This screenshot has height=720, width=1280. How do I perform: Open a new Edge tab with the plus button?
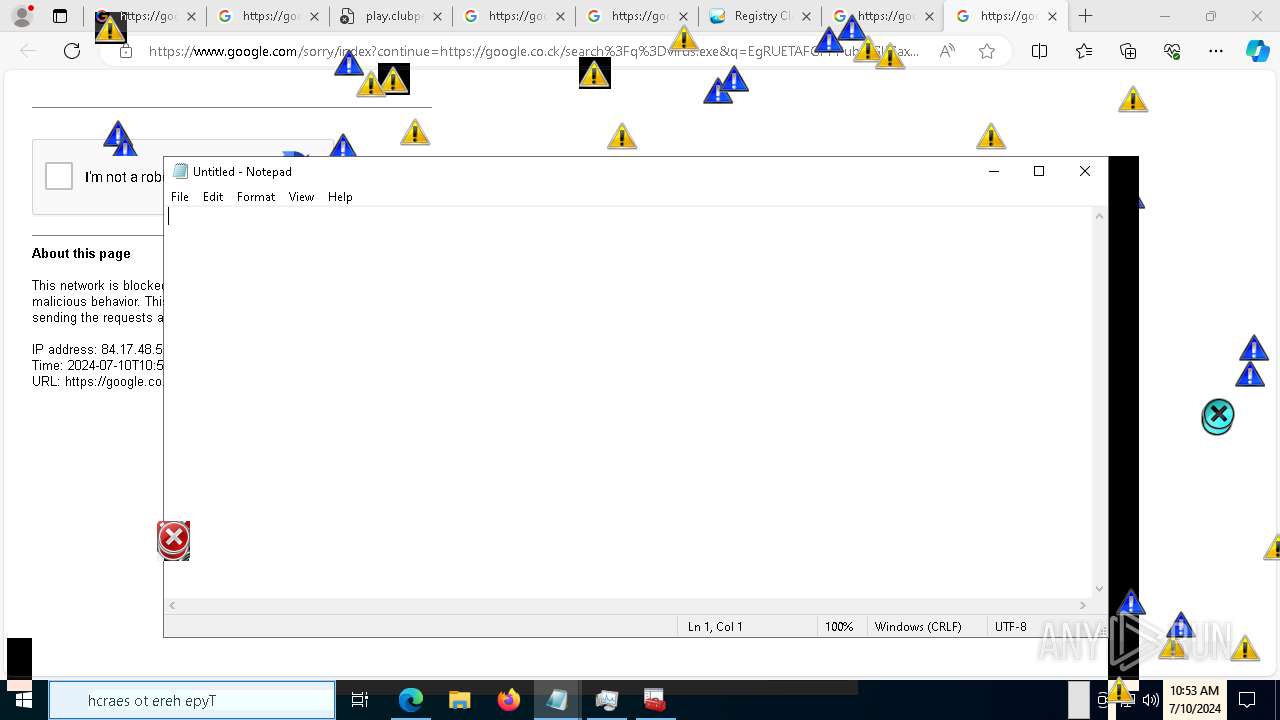click(1086, 16)
